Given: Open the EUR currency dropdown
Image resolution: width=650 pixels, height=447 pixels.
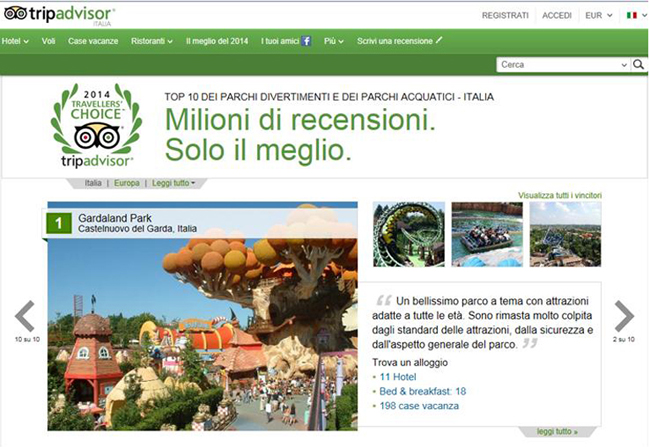Looking at the screenshot, I should click(599, 15).
